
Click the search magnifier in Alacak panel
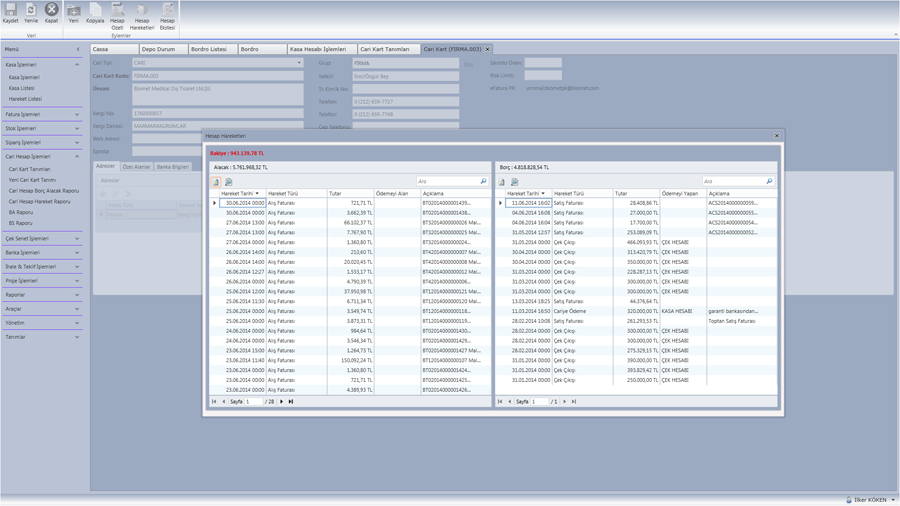tap(483, 182)
